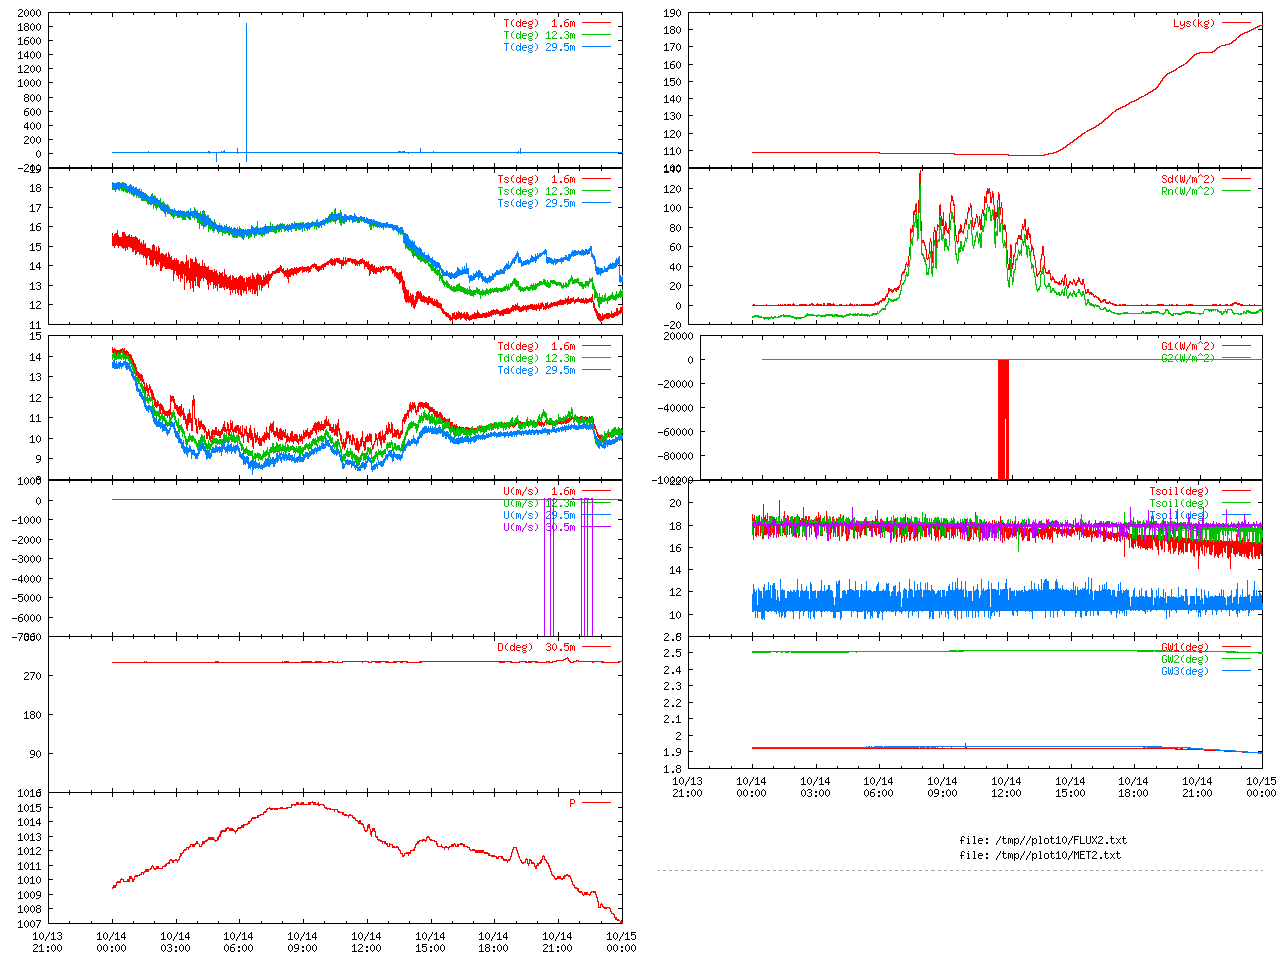
Task: Click the Sd(W/m^2) legend label
Action: (x=1189, y=179)
